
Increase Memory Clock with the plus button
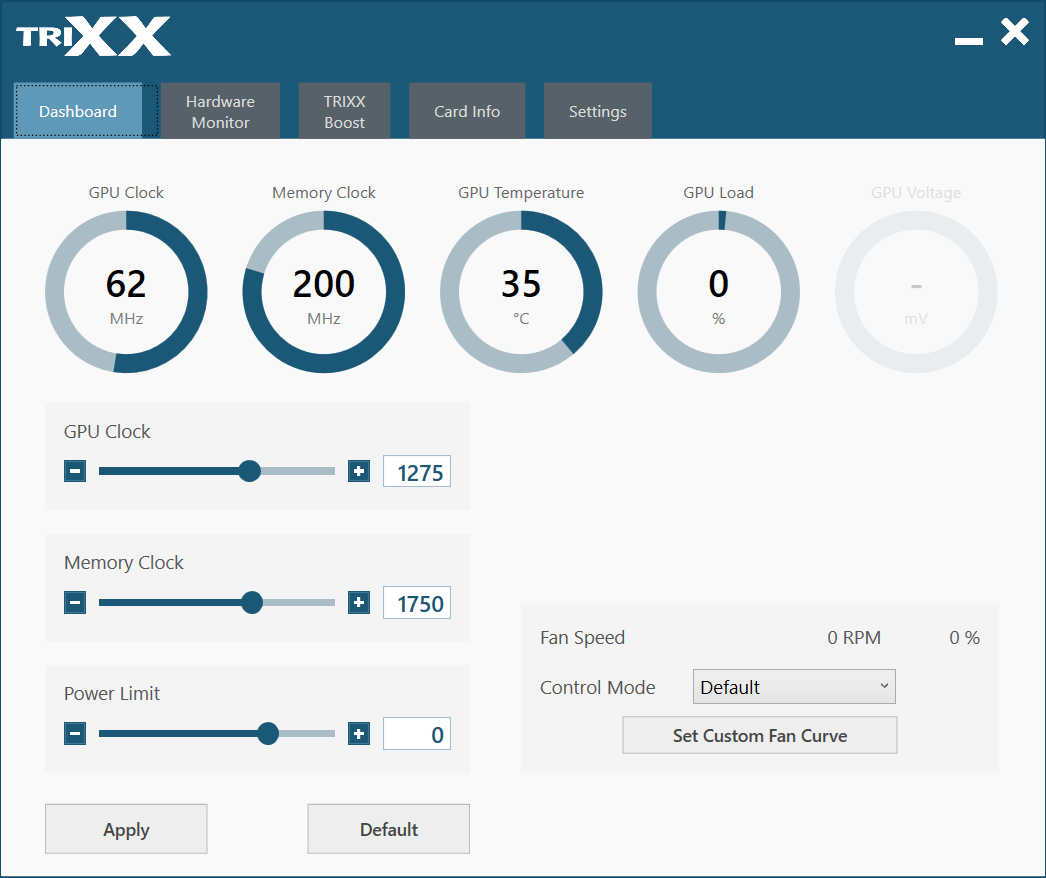[x=359, y=602]
